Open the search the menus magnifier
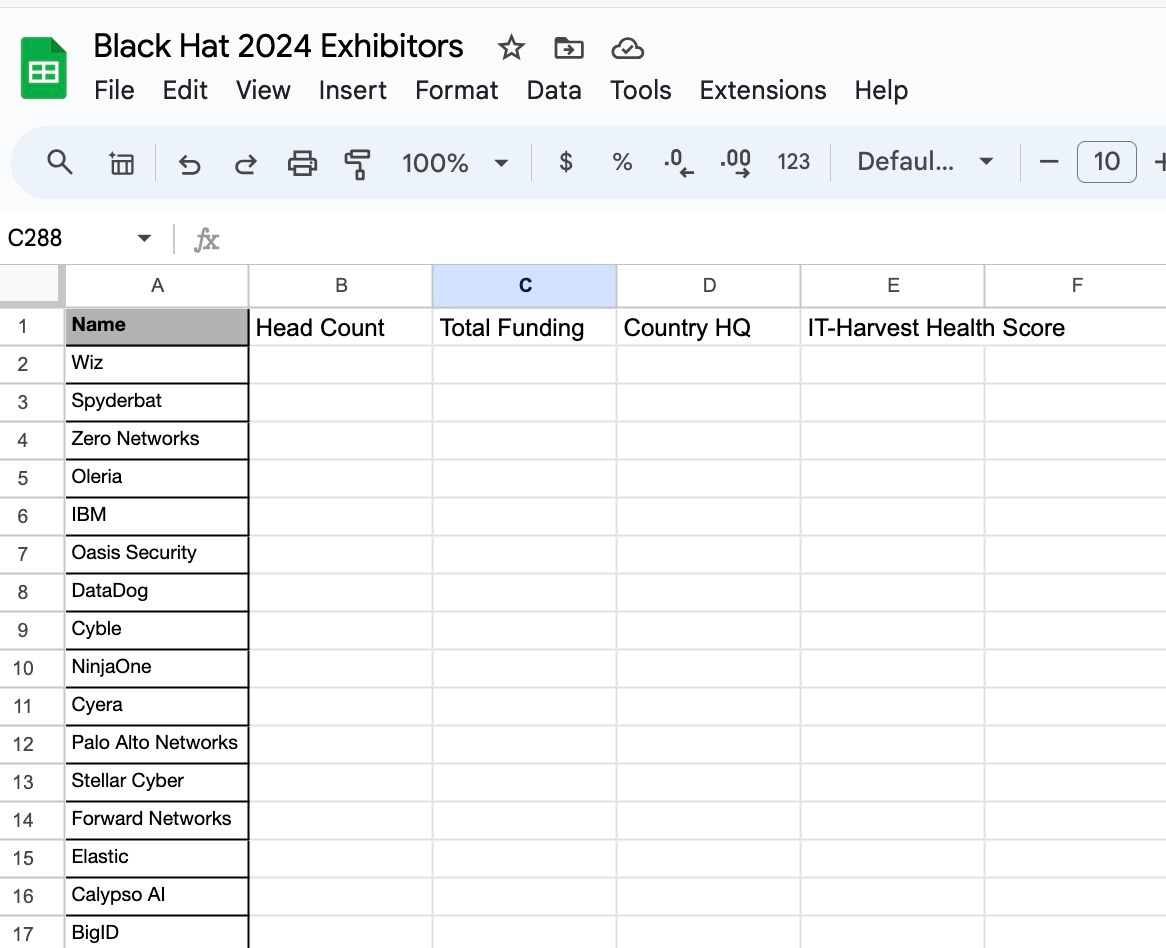The height and width of the screenshot is (948, 1166). point(59,162)
